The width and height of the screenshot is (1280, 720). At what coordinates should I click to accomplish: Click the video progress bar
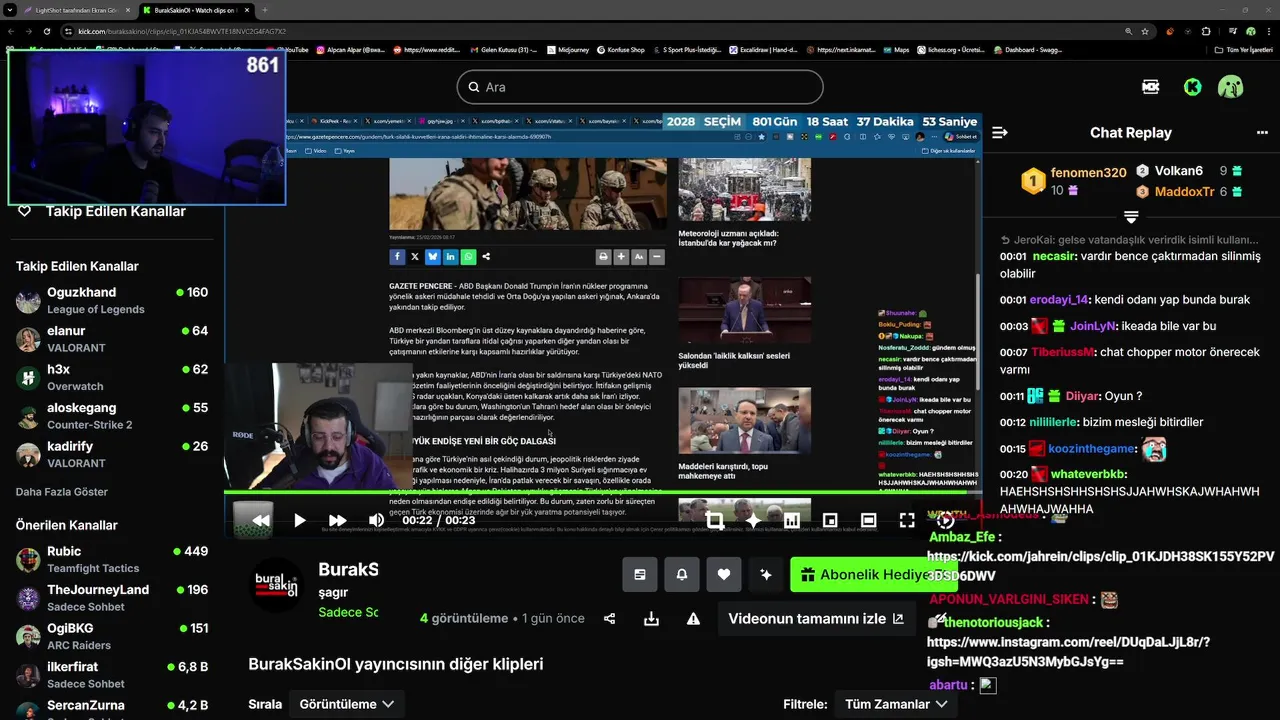point(602,493)
